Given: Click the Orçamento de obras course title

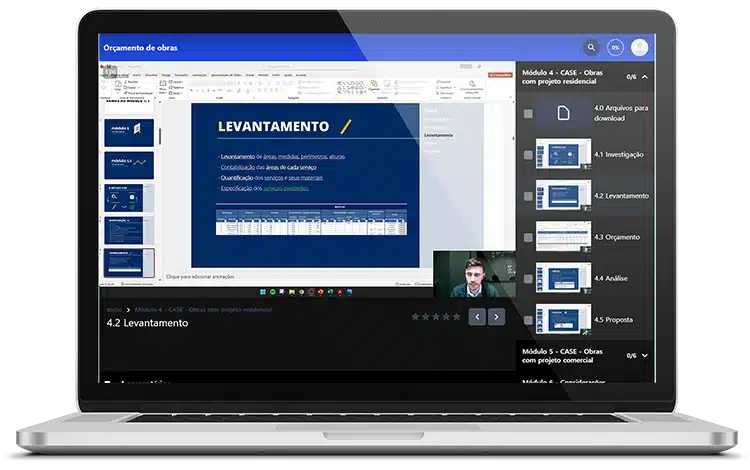Looking at the screenshot, I should [140, 48].
